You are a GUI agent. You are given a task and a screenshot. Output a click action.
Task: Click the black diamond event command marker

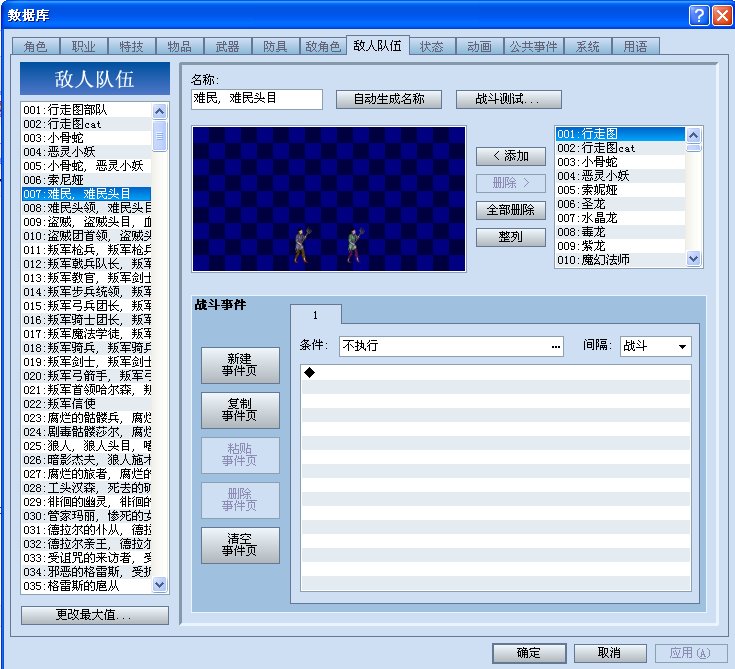pos(309,373)
